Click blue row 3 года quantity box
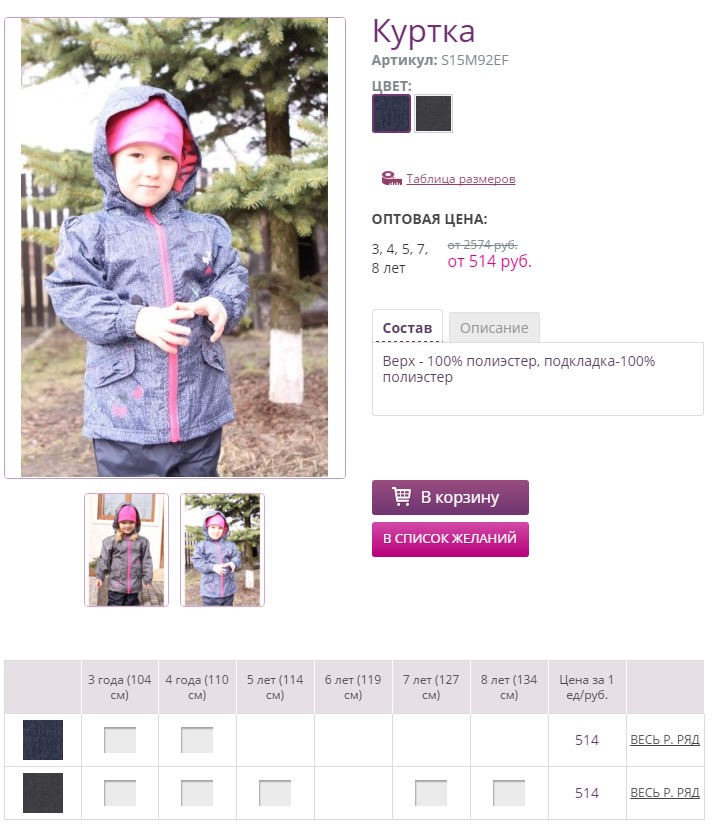Image resolution: width=712 pixels, height=838 pixels. click(120, 740)
